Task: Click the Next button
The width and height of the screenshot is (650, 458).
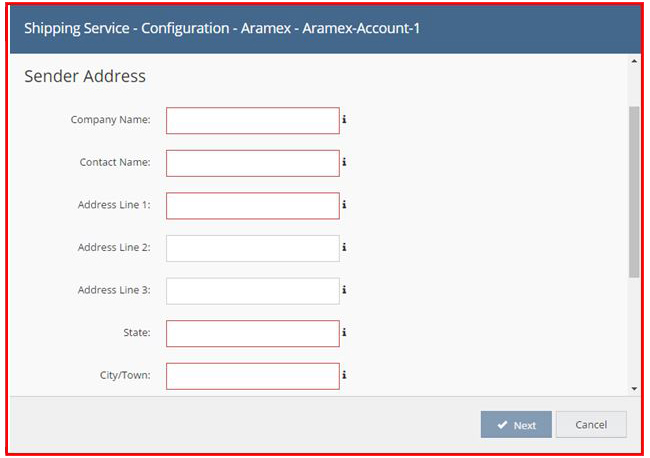Action: tap(516, 424)
